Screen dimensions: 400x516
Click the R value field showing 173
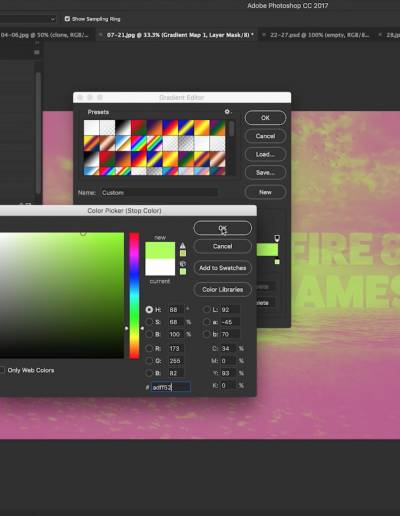(x=176, y=349)
